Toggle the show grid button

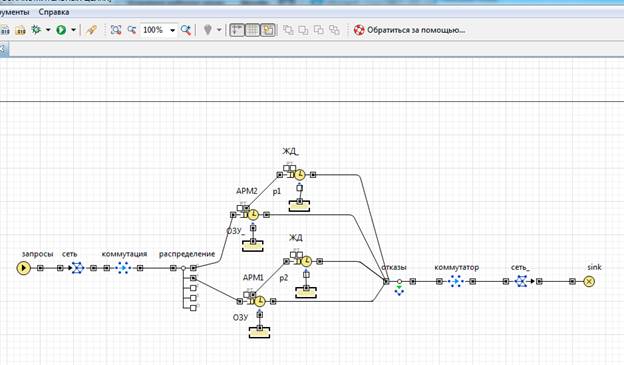tap(252, 30)
